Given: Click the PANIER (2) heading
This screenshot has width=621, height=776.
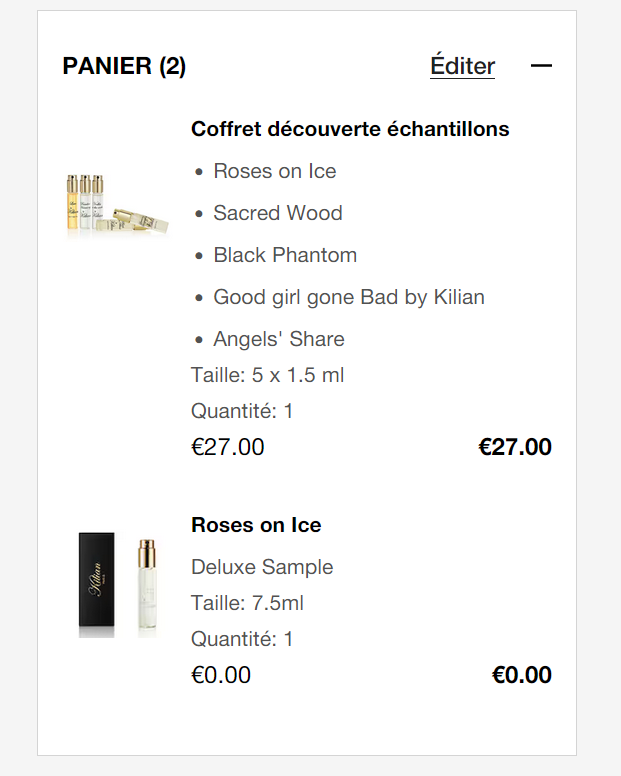Looking at the screenshot, I should pyautogui.click(x=124, y=66).
